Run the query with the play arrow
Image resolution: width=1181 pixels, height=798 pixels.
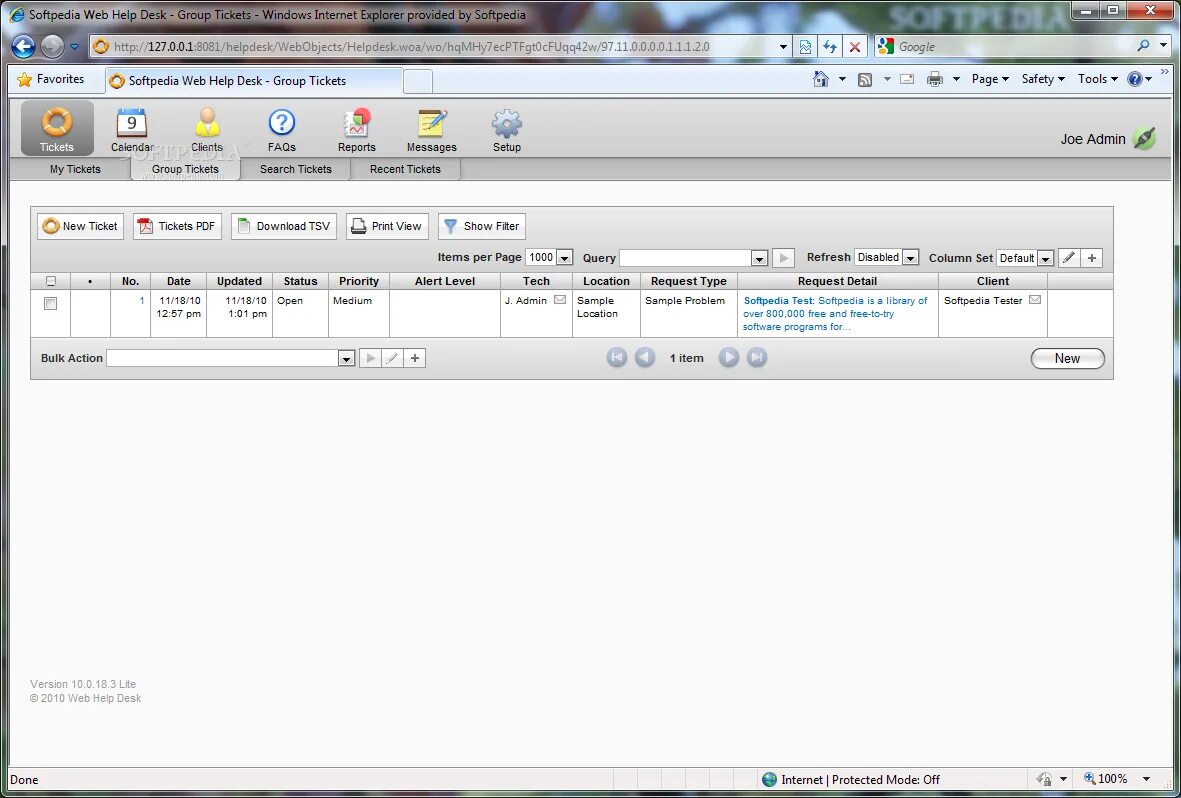point(783,258)
